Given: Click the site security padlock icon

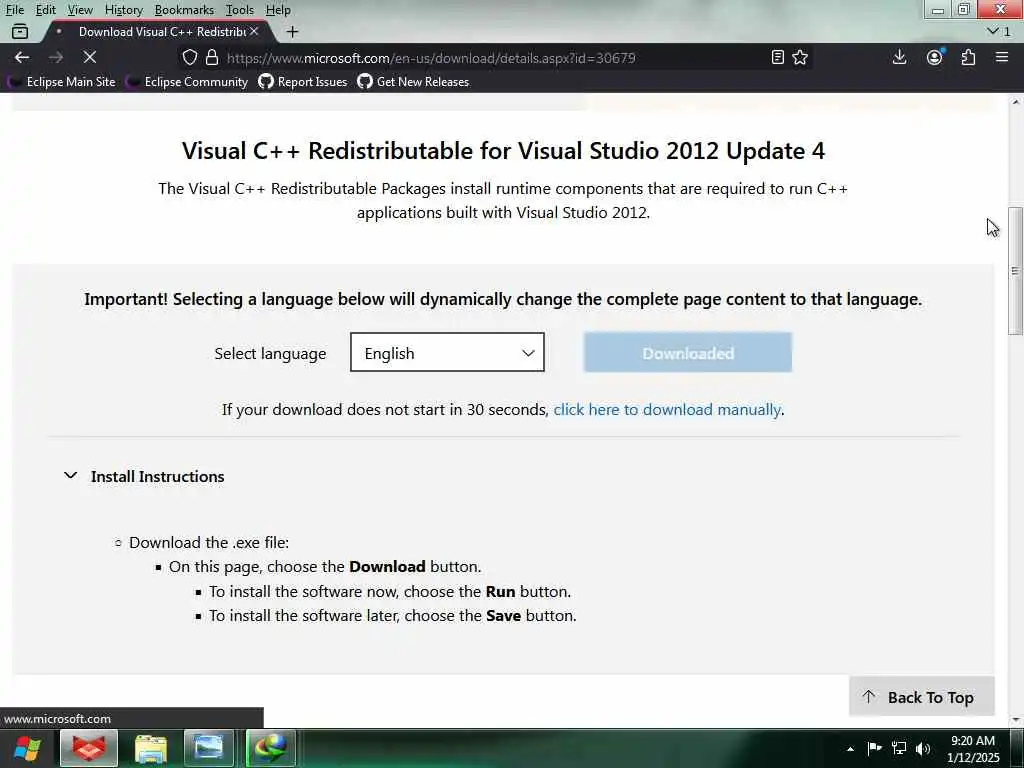Looking at the screenshot, I should coord(212,57).
